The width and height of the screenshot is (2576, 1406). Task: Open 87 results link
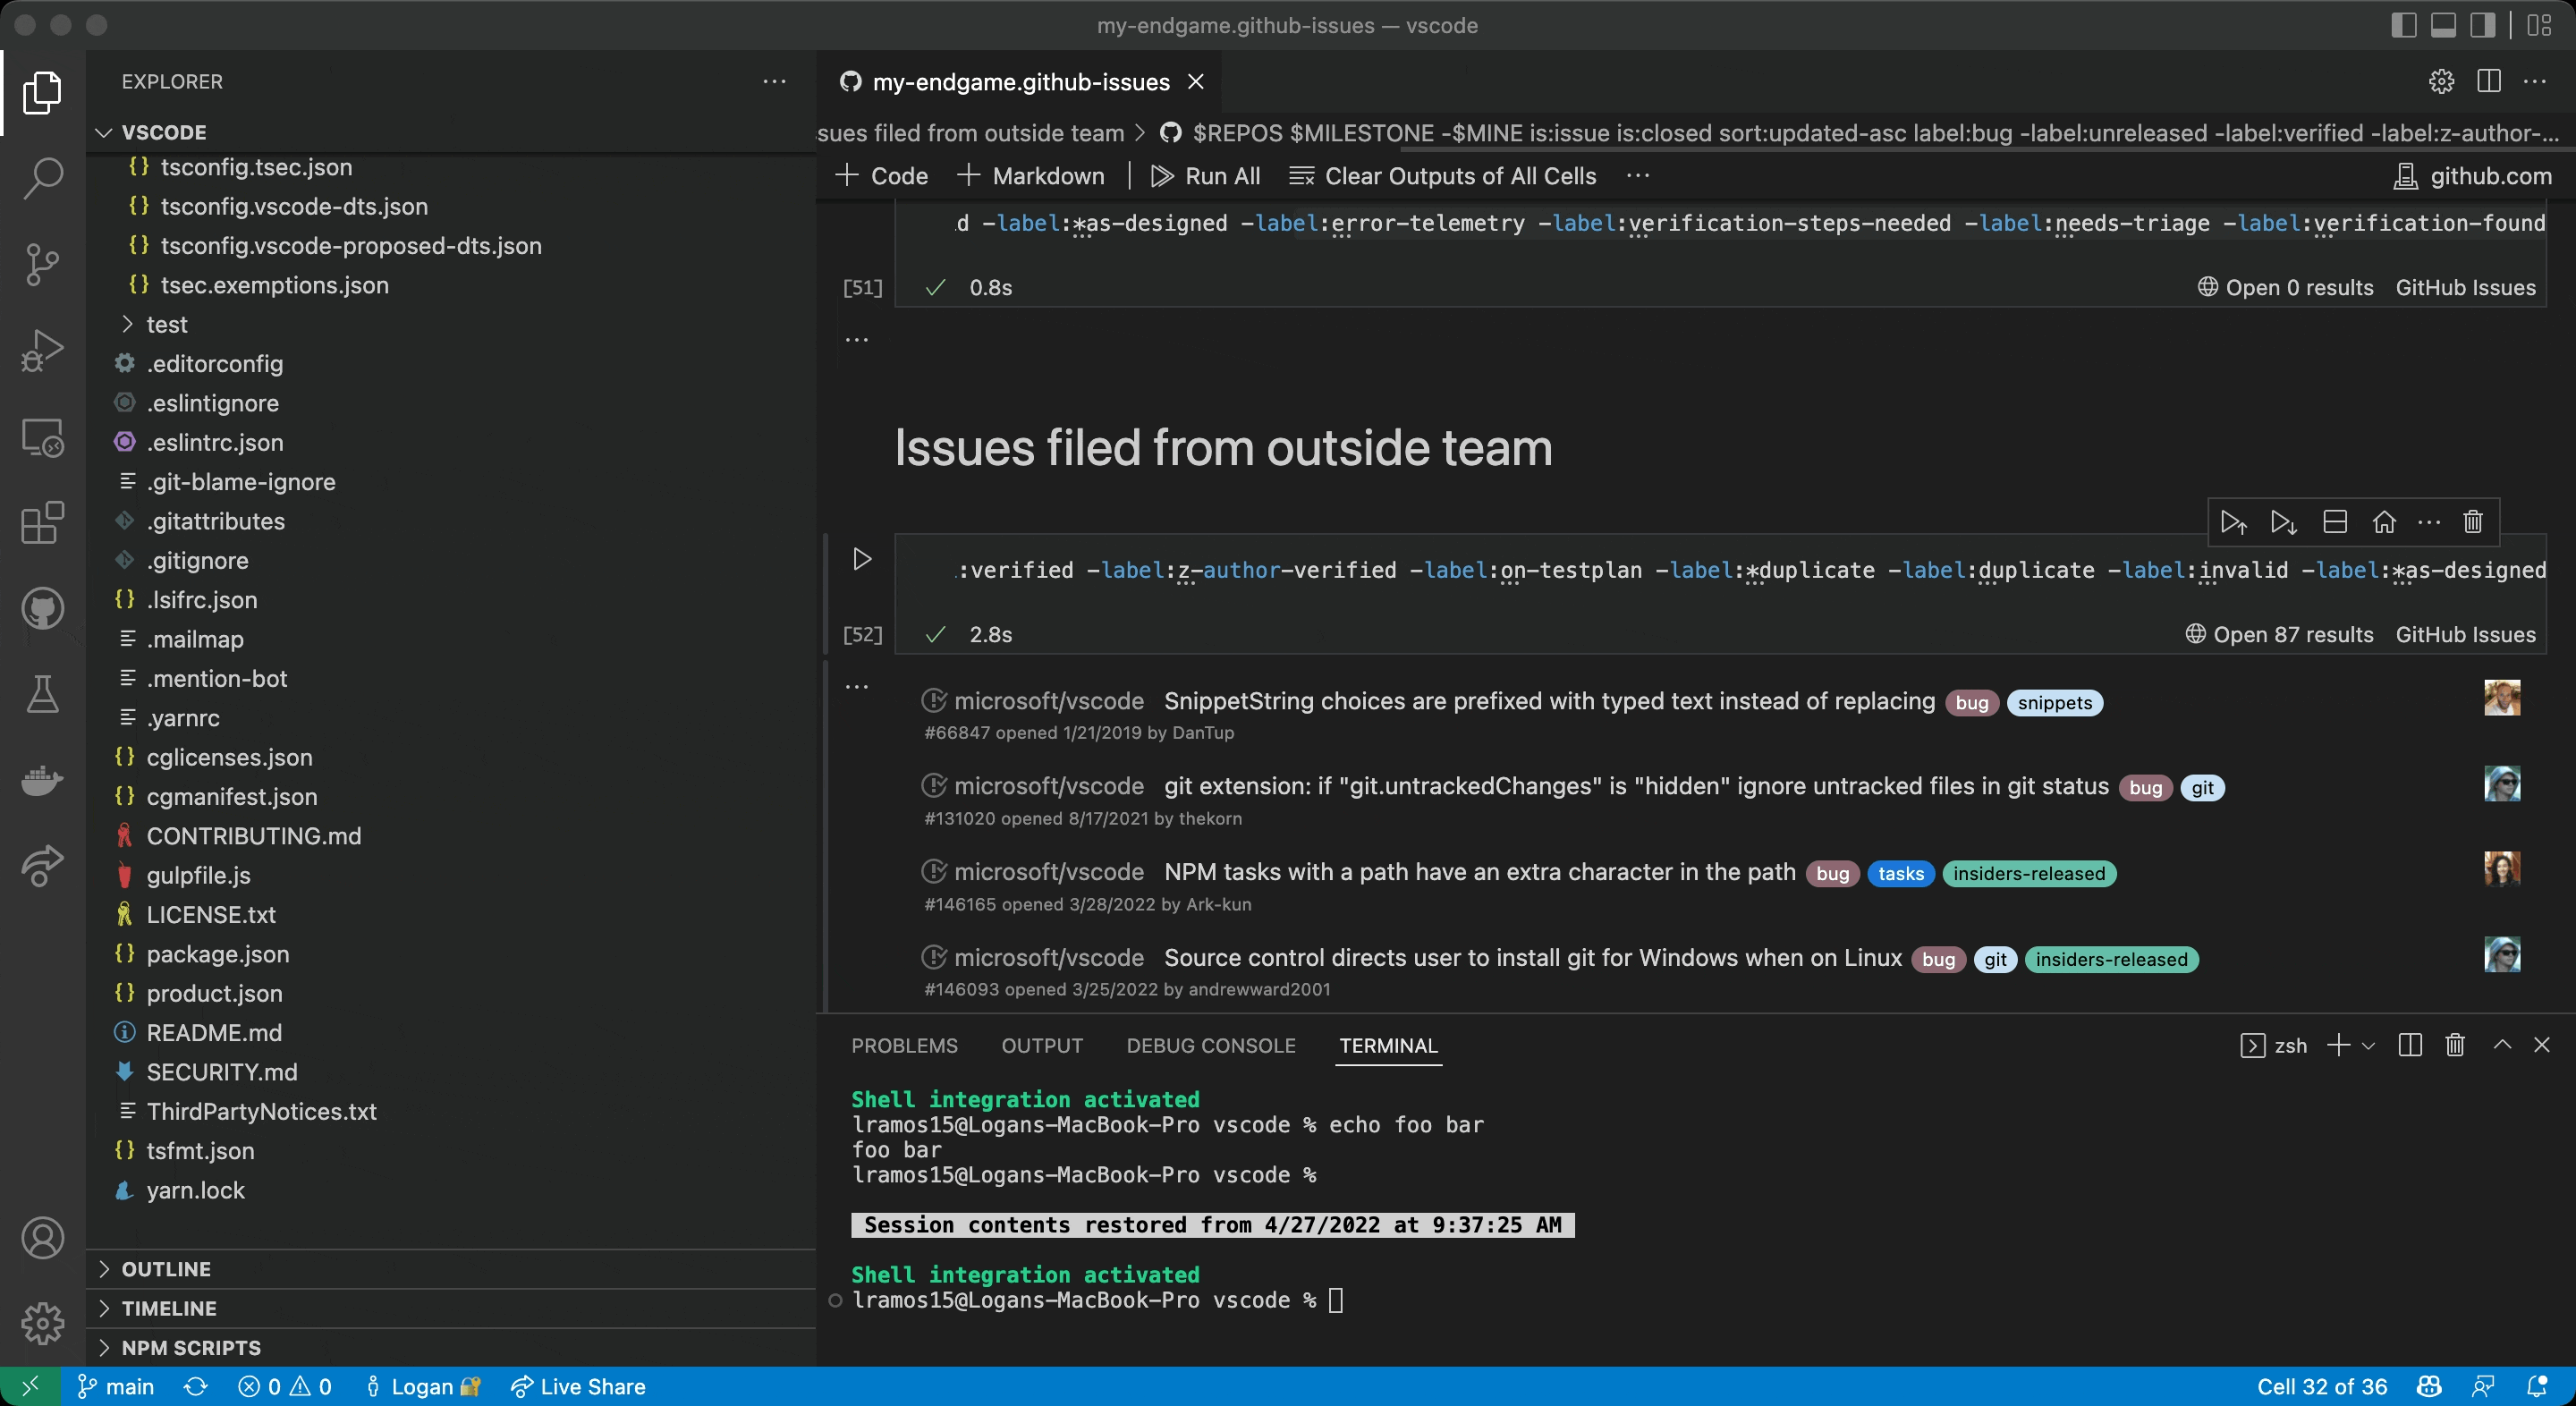coord(2279,634)
